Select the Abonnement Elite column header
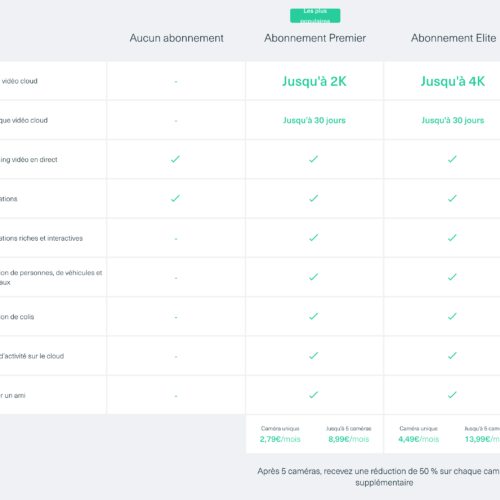500x500 pixels. pos(453,38)
